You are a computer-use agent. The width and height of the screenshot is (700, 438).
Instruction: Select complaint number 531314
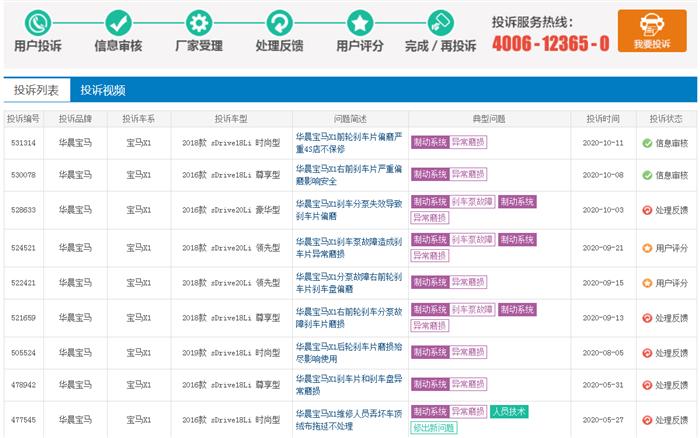pyautogui.click(x=23, y=143)
